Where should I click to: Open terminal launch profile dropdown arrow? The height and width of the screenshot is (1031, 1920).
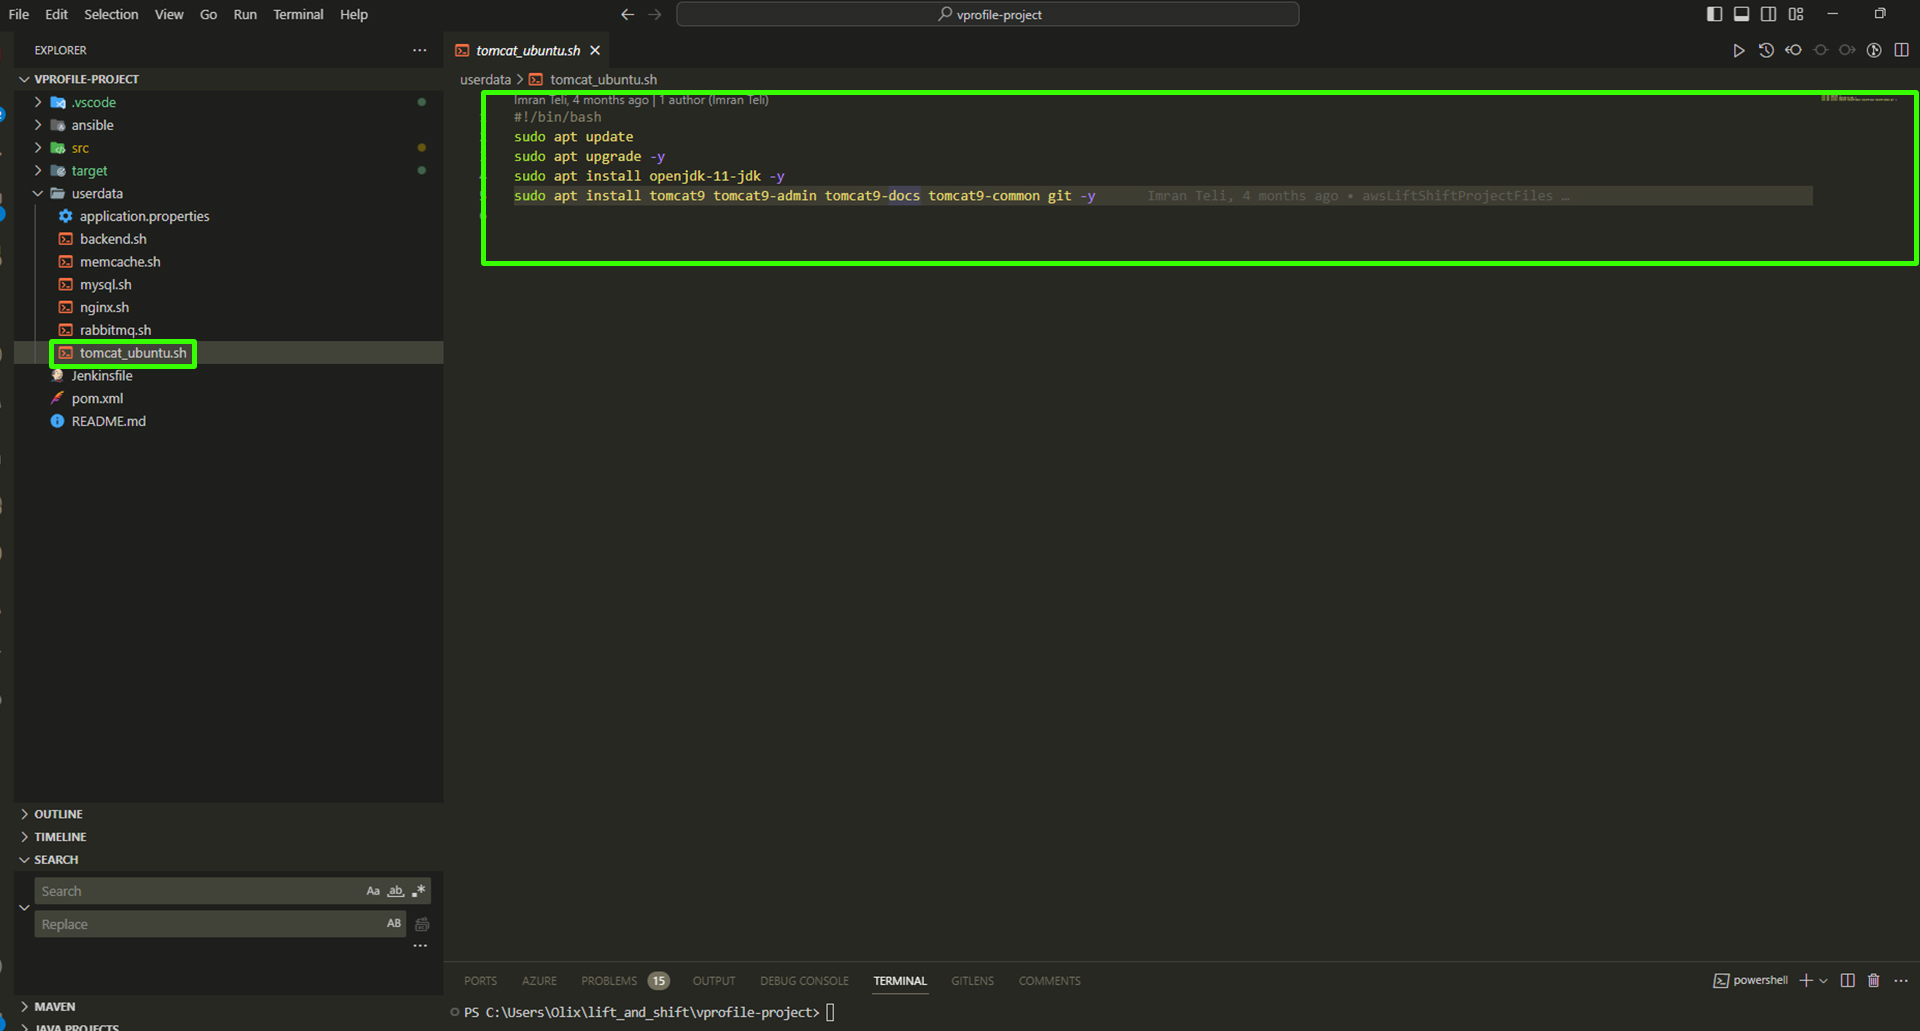click(1823, 980)
